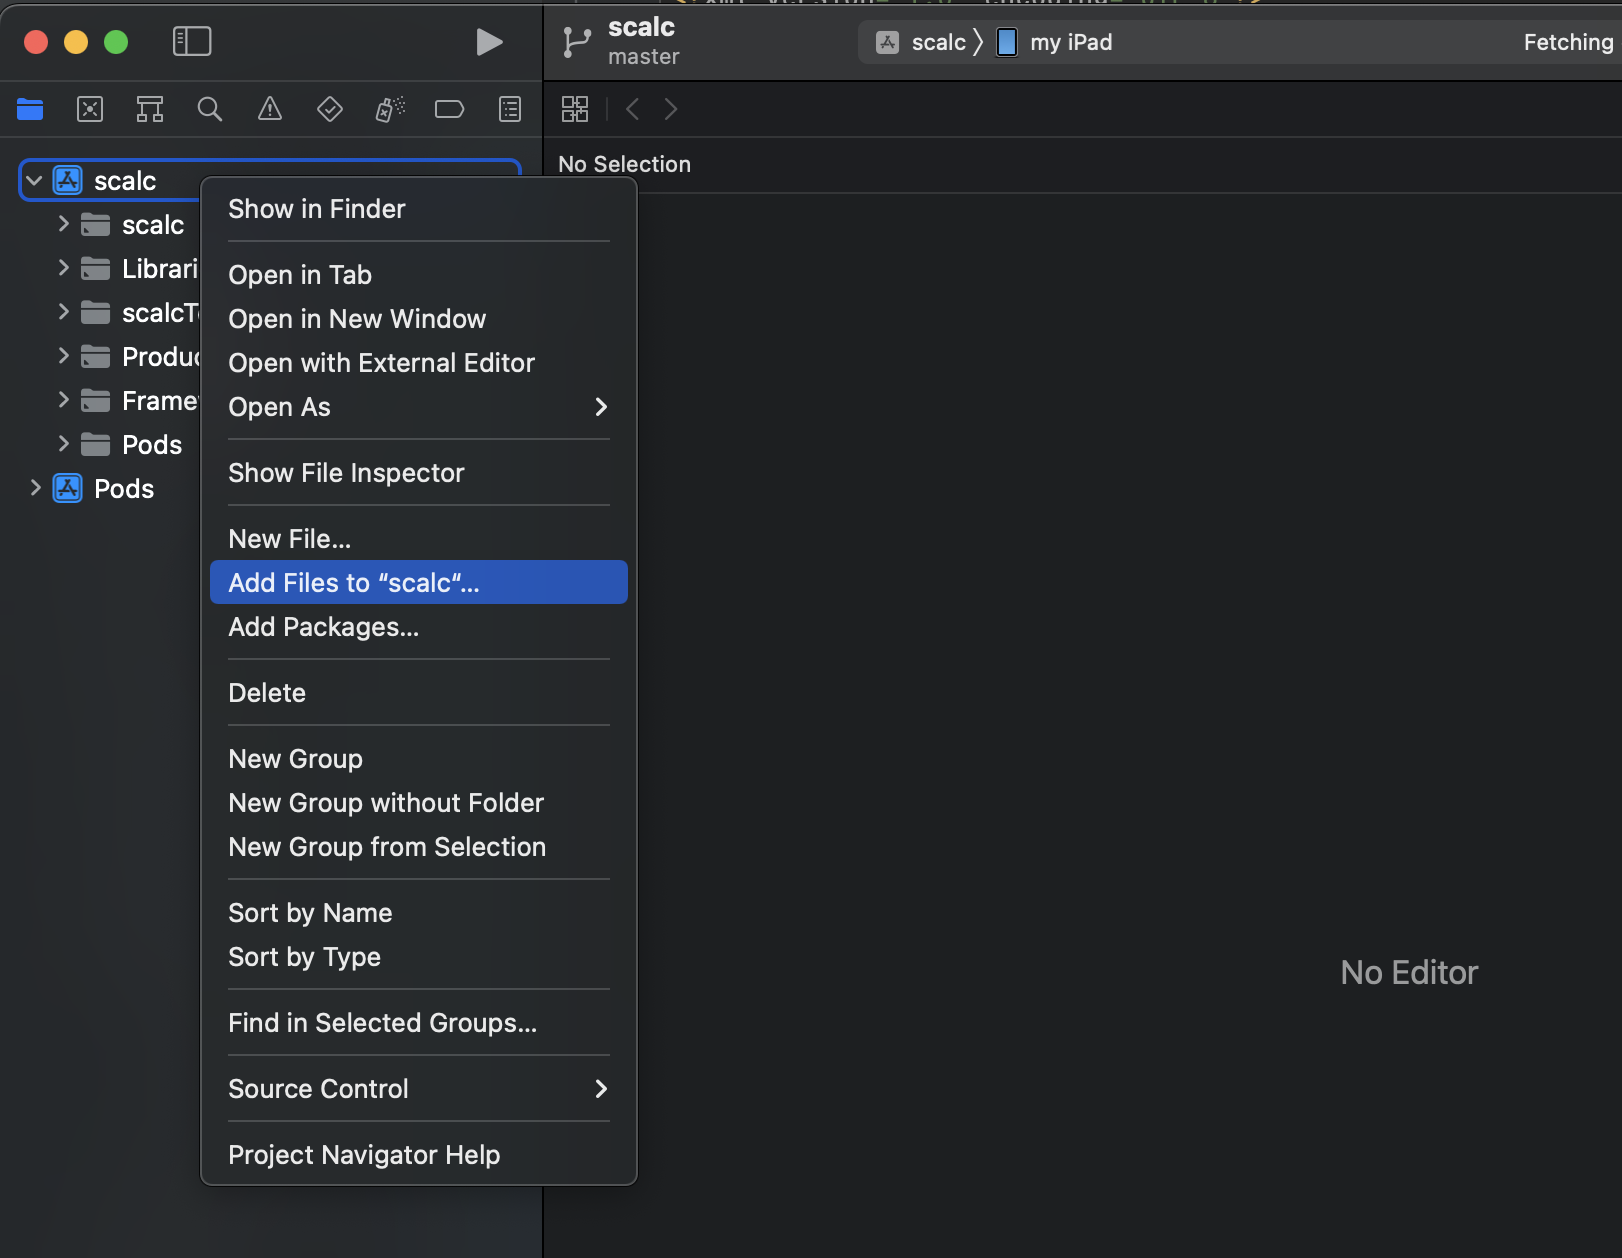Choose New Group

418,759
